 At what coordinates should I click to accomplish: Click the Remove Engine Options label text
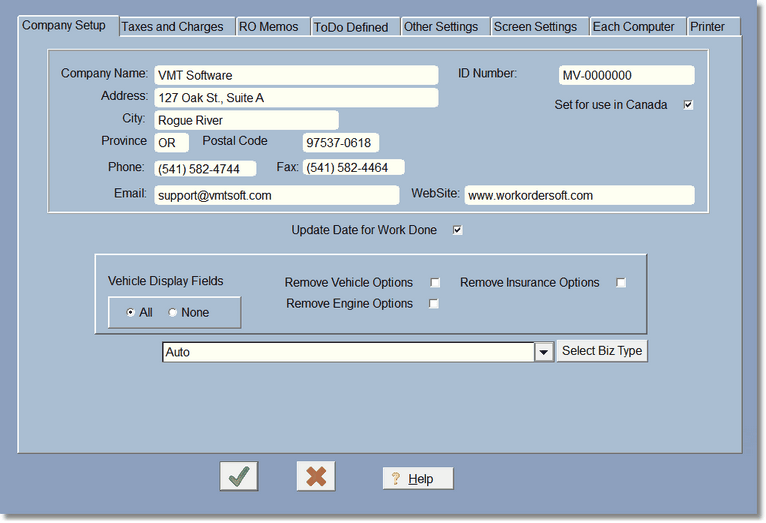(349, 304)
